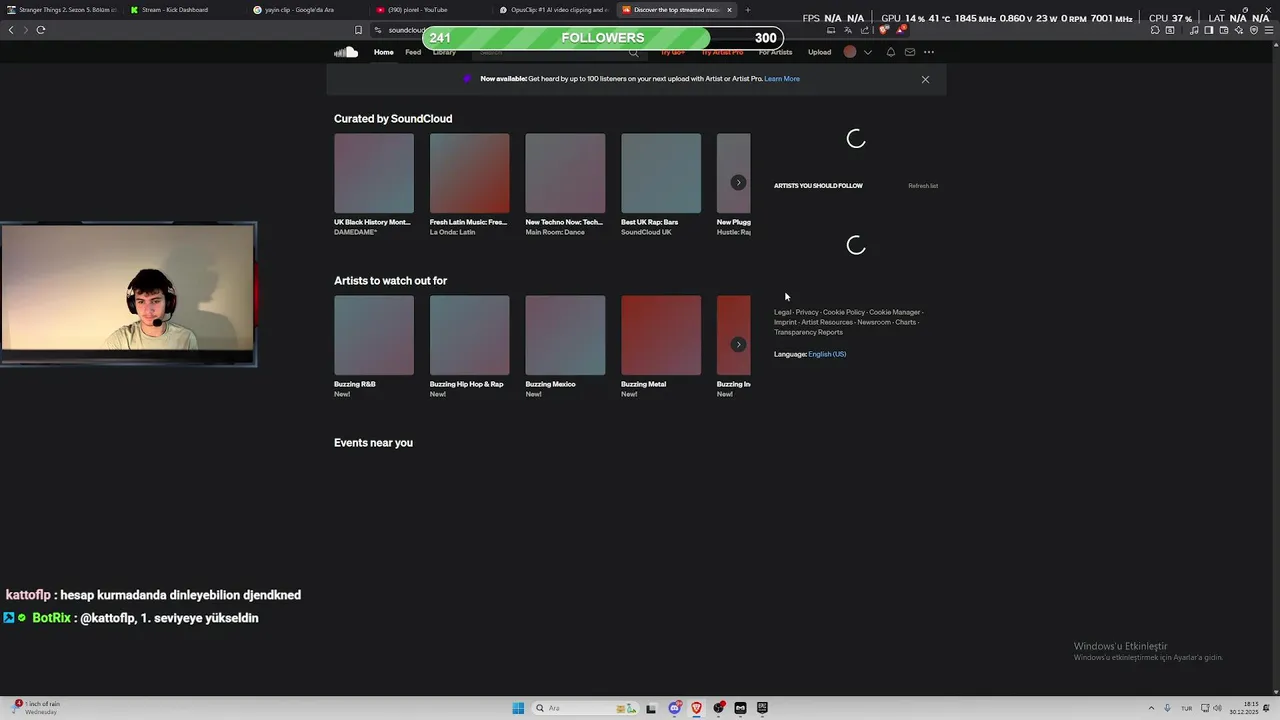Go to the Feed tab
Screen dimensions: 1280x720
tap(413, 52)
